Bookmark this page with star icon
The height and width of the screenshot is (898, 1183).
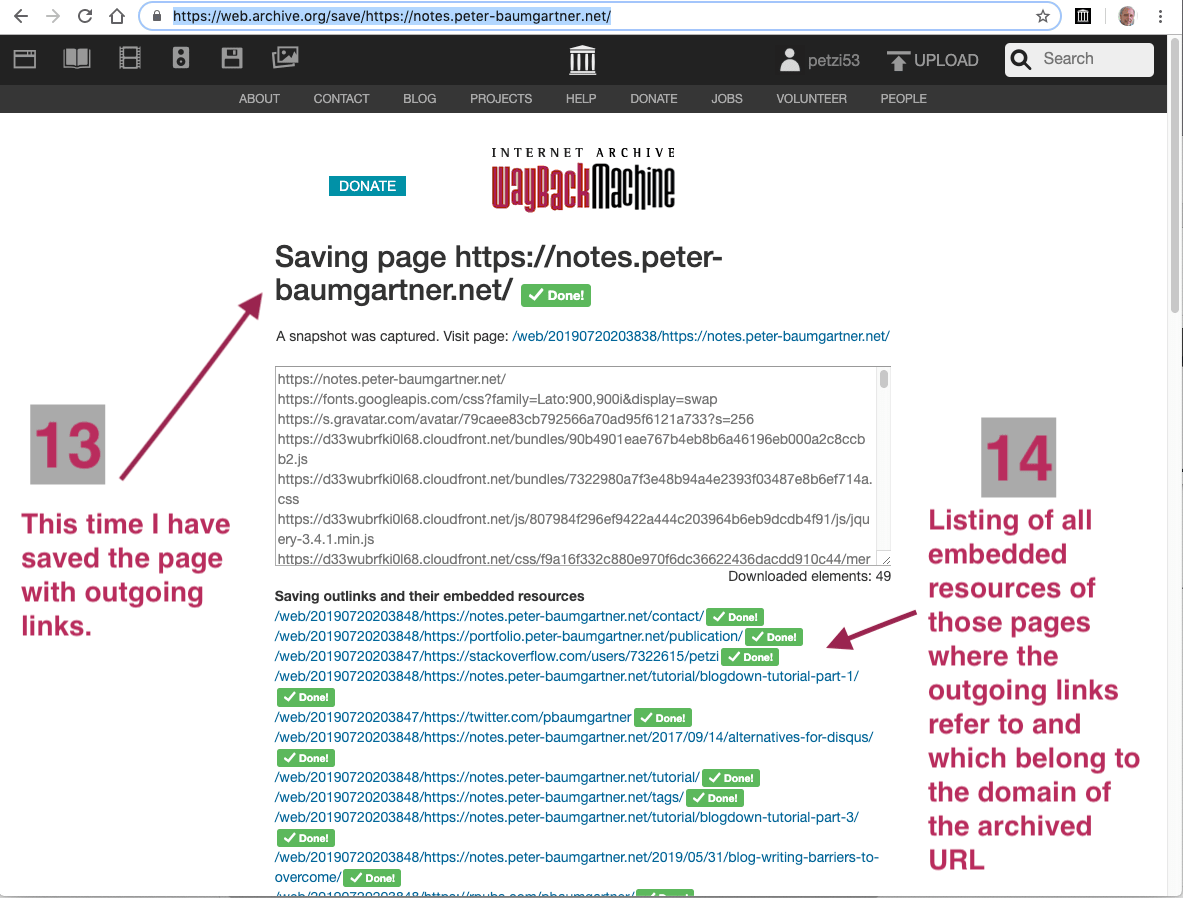tap(1043, 16)
